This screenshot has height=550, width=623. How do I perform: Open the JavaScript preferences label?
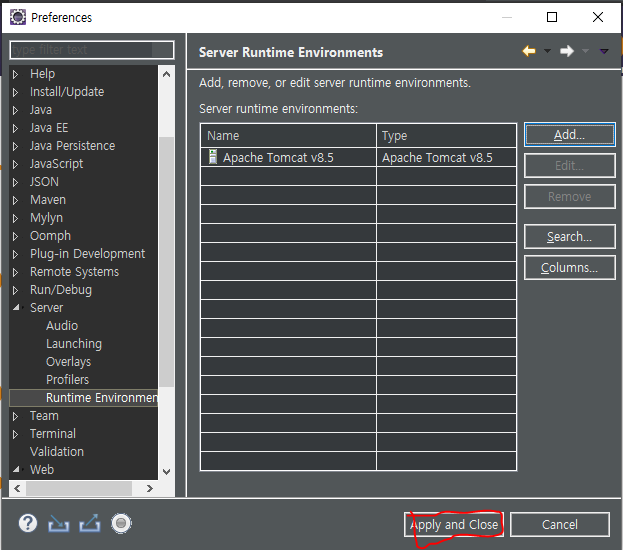[56, 164]
